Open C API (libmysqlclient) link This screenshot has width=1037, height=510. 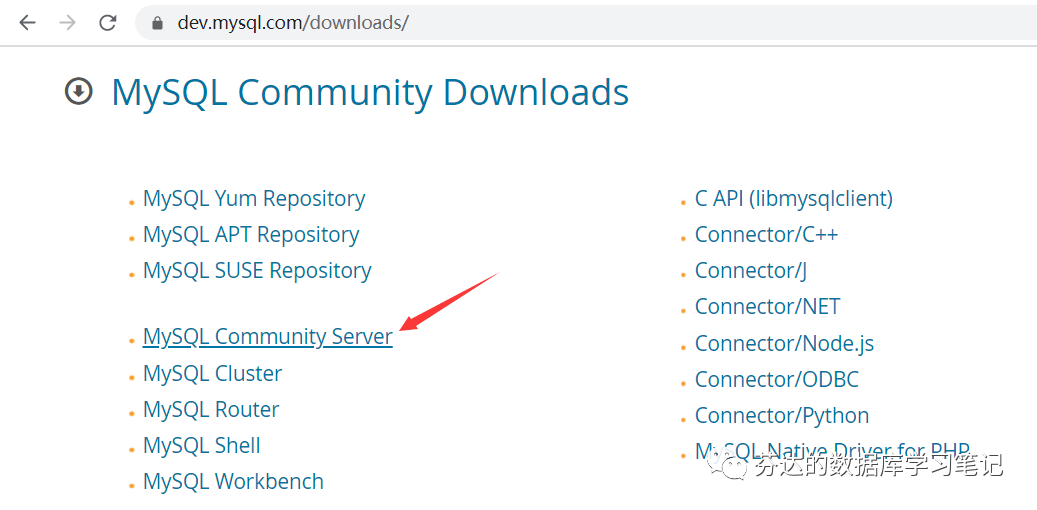click(x=794, y=198)
